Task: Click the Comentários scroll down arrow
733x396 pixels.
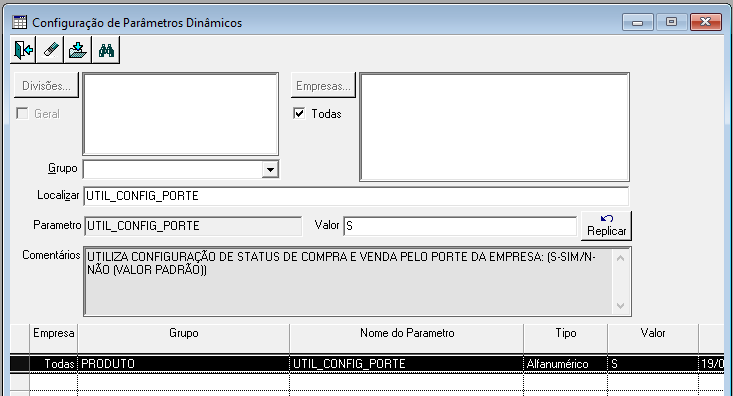Action: (x=620, y=306)
